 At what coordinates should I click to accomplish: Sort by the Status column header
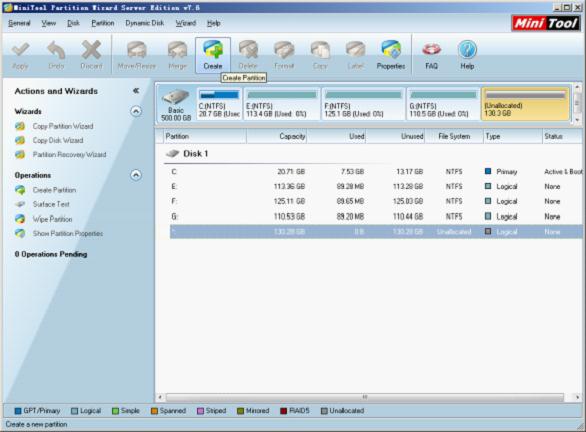562,136
